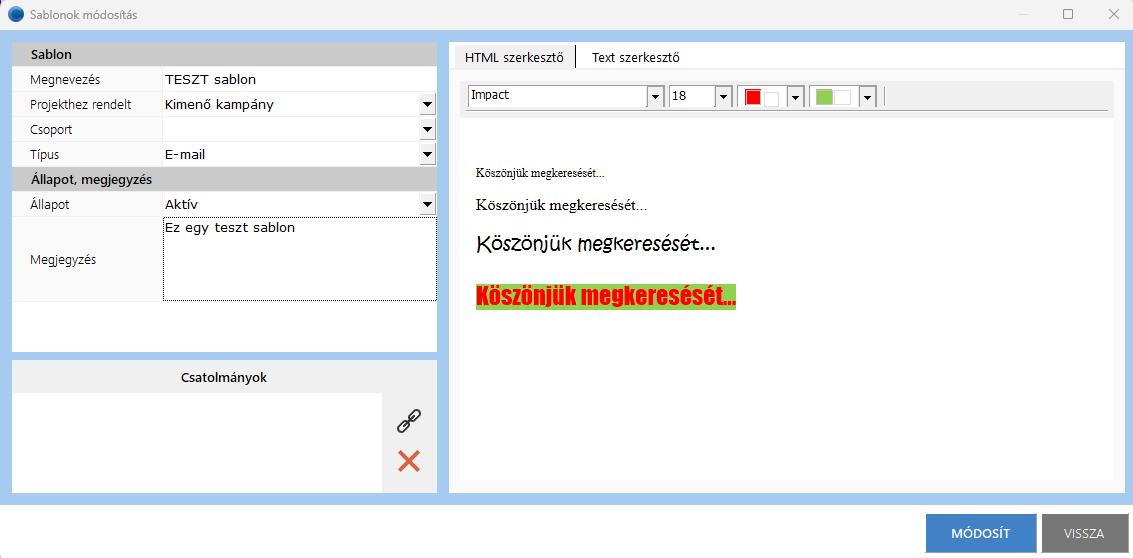Click the red X remove attachment icon
The image size is (1133, 558).
click(409, 461)
